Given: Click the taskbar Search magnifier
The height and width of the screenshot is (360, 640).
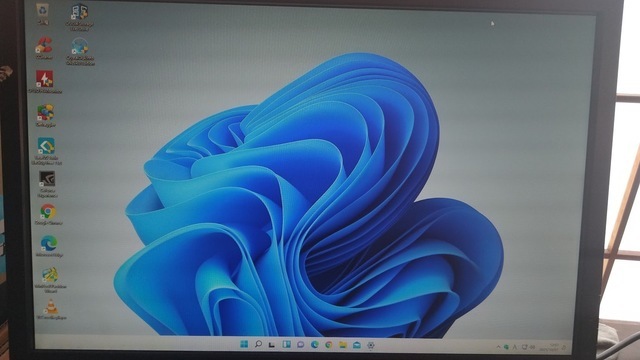Looking at the screenshot, I should coord(258,344).
